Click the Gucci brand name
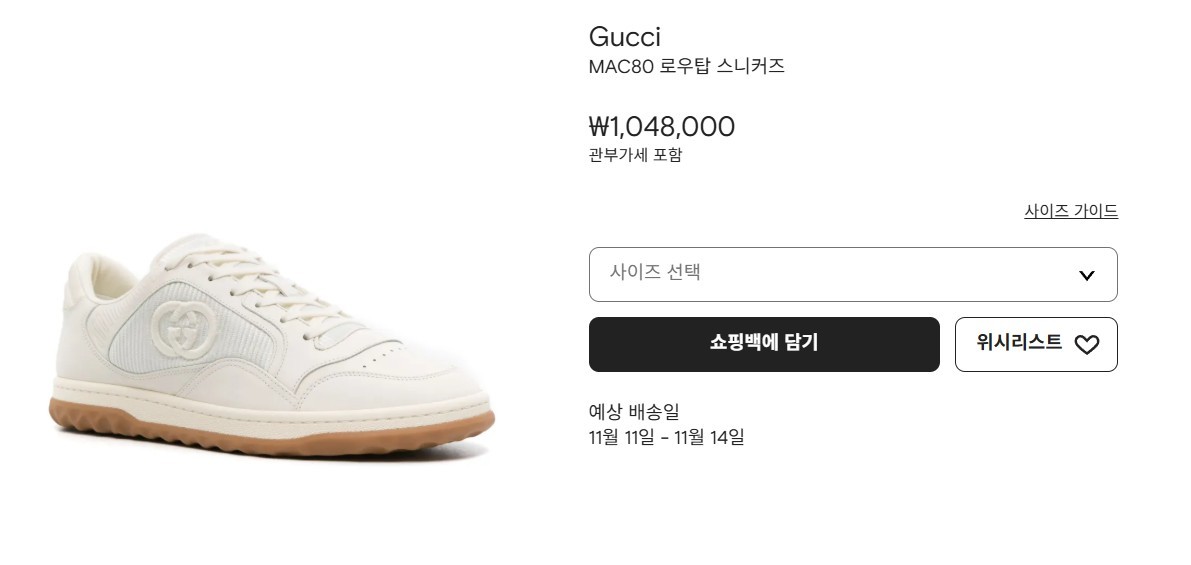This screenshot has height=565, width=1191. pyautogui.click(x=624, y=37)
